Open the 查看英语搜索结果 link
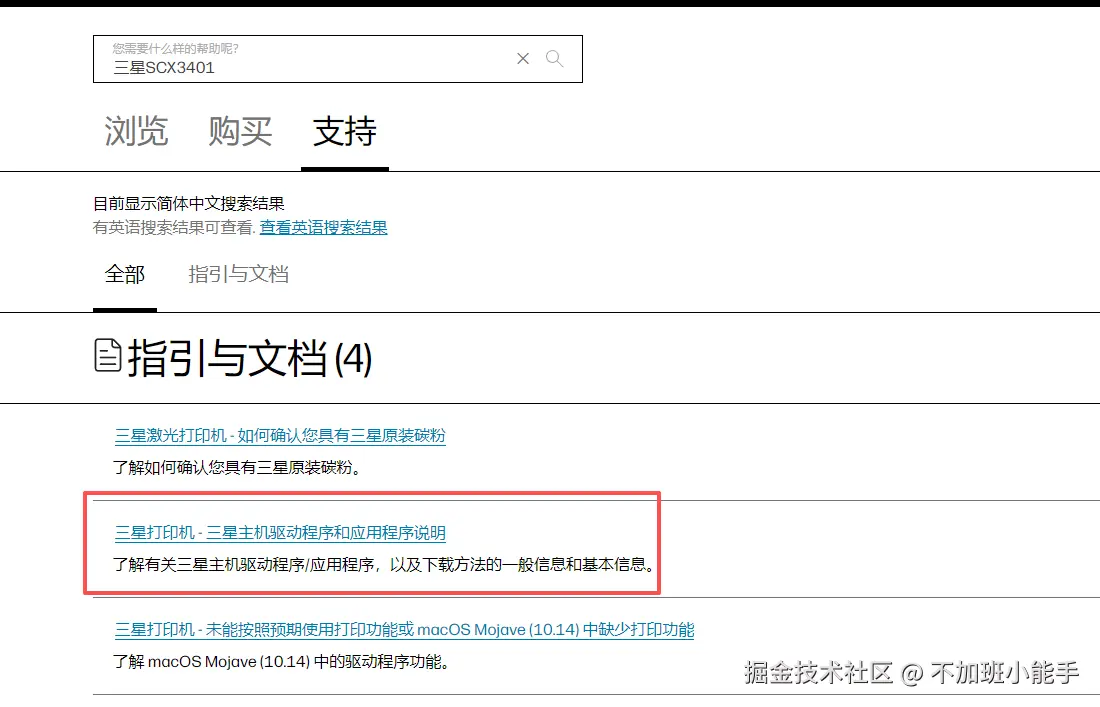 pos(323,227)
